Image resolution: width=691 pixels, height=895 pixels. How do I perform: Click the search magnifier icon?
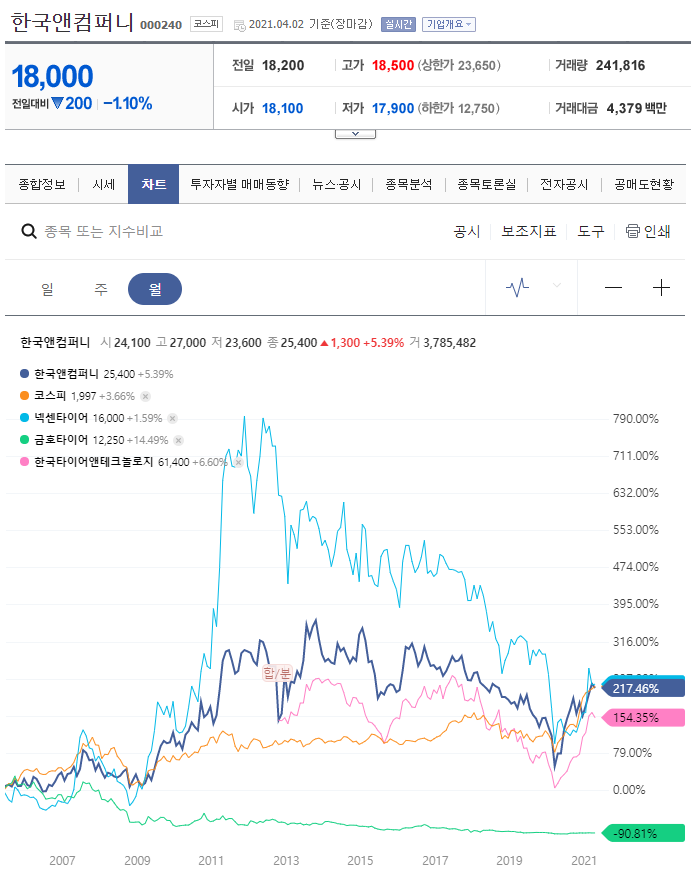(x=29, y=231)
